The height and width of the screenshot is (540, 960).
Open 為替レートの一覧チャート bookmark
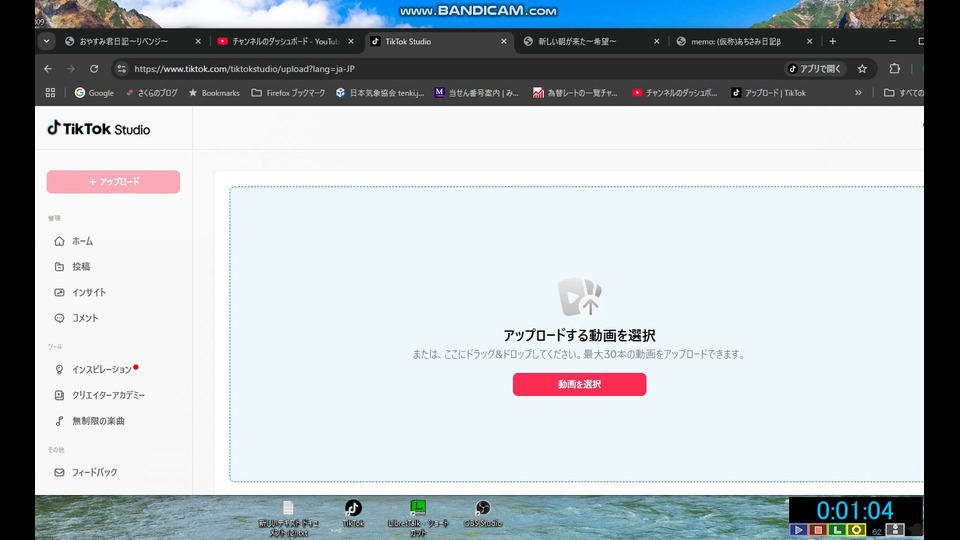(x=575, y=93)
